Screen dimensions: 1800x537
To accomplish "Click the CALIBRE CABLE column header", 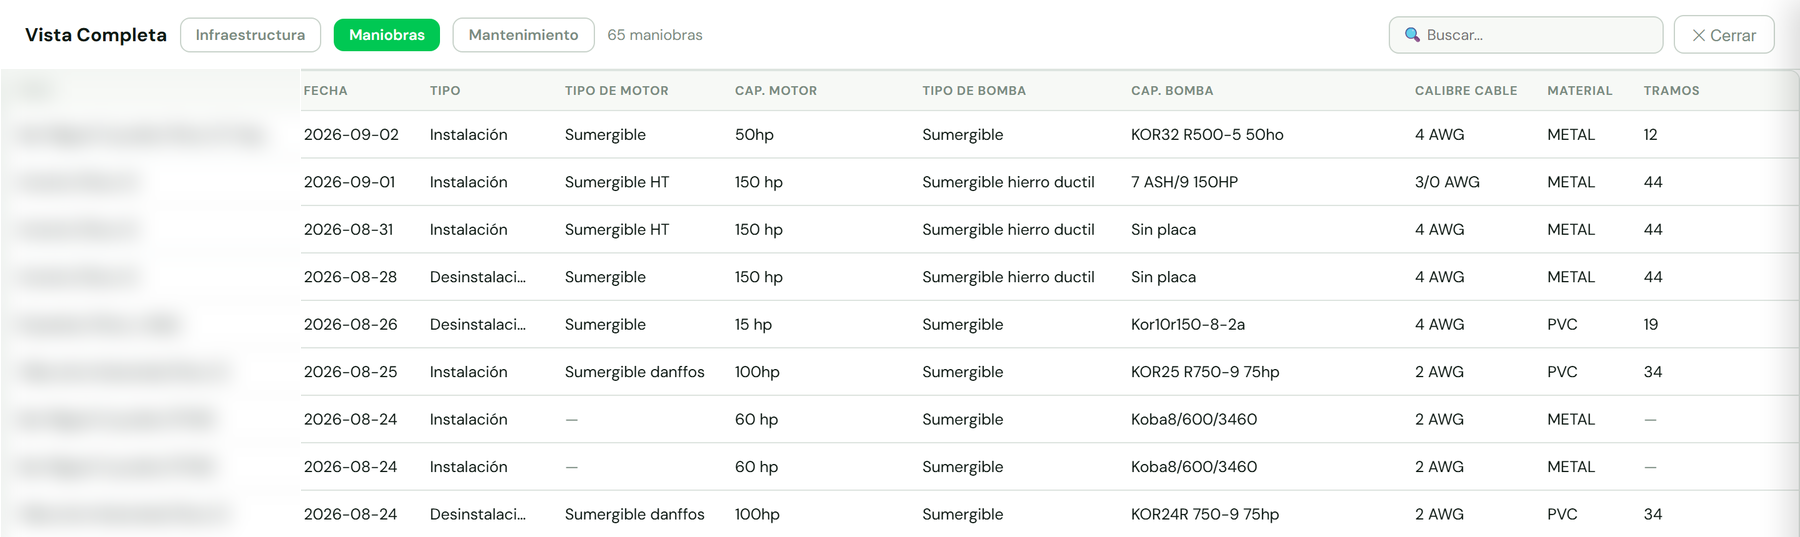I will [1466, 91].
